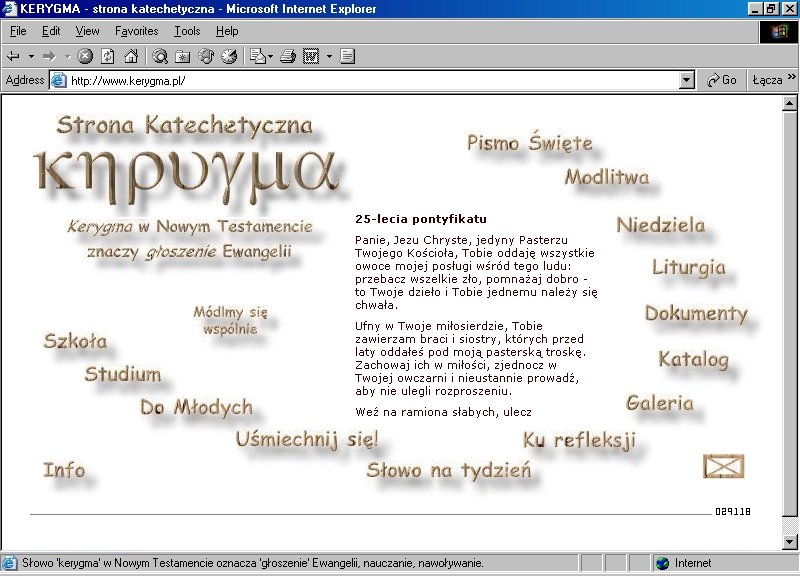Open the Favorites folder icon
Image resolution: width=800 pixels, height=576 pixels.
point(183,56)
